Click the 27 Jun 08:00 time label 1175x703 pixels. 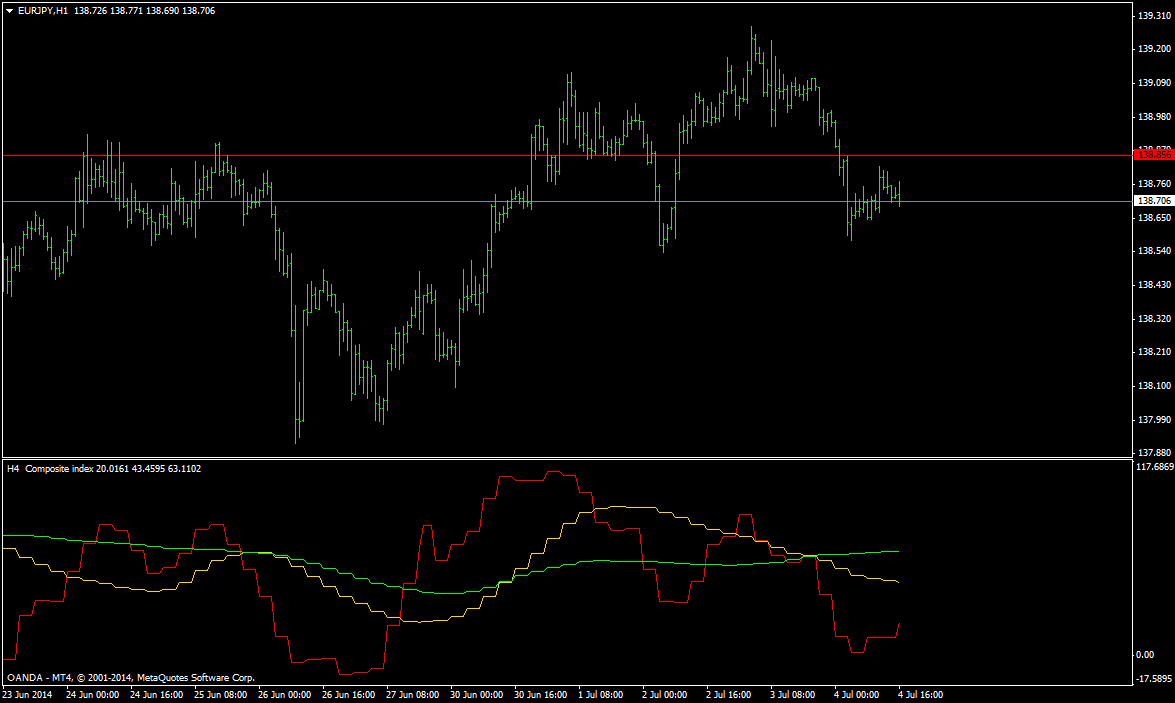(413, 695)
